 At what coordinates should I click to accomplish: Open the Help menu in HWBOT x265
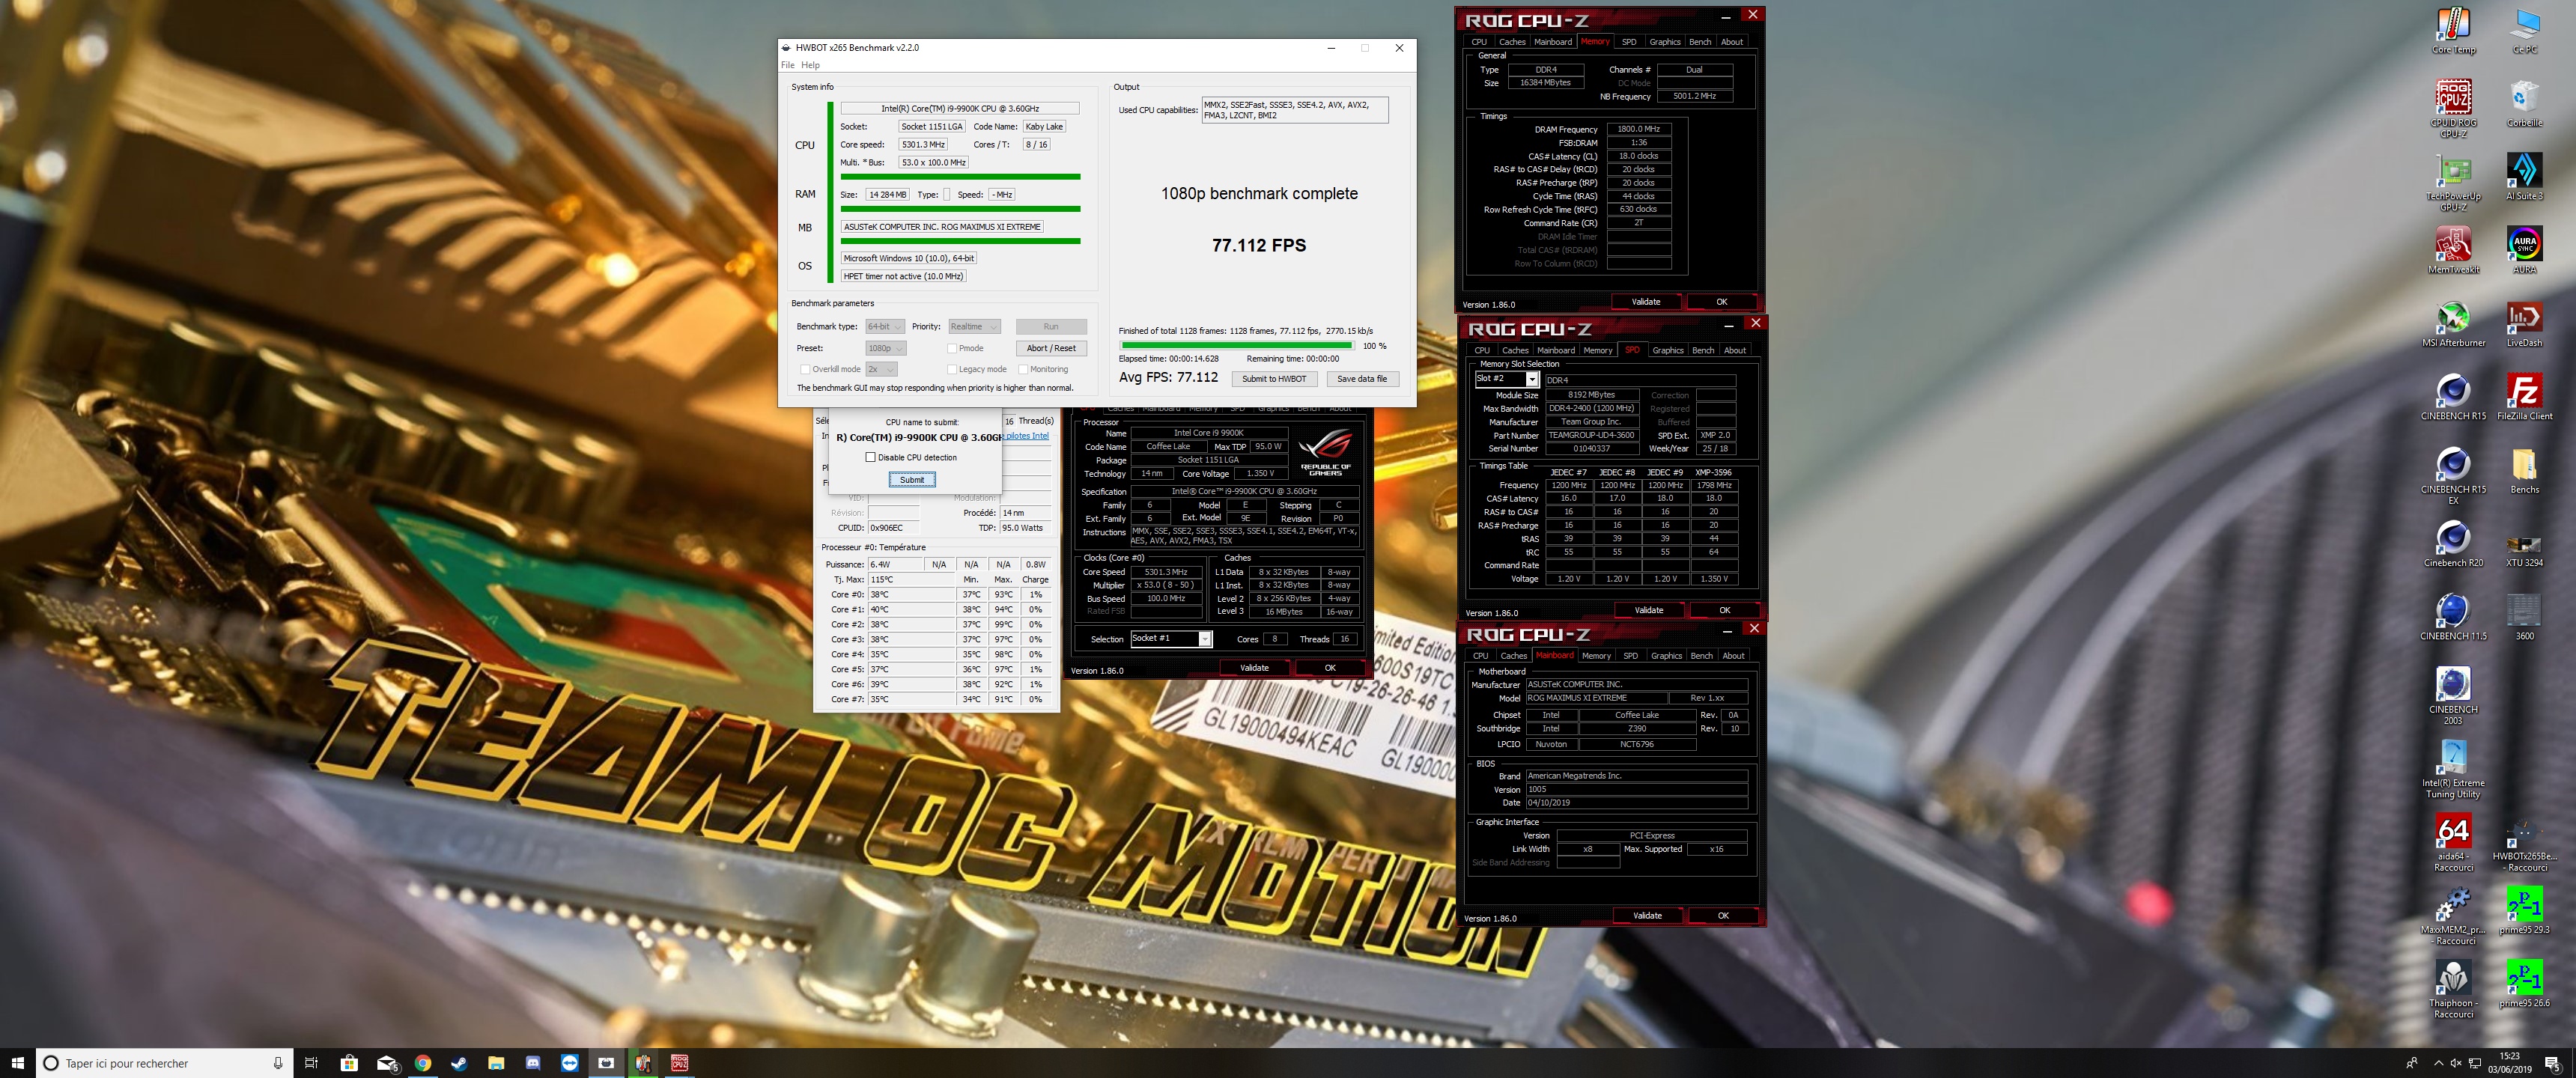pyautogui.click(x=810, y=65)
